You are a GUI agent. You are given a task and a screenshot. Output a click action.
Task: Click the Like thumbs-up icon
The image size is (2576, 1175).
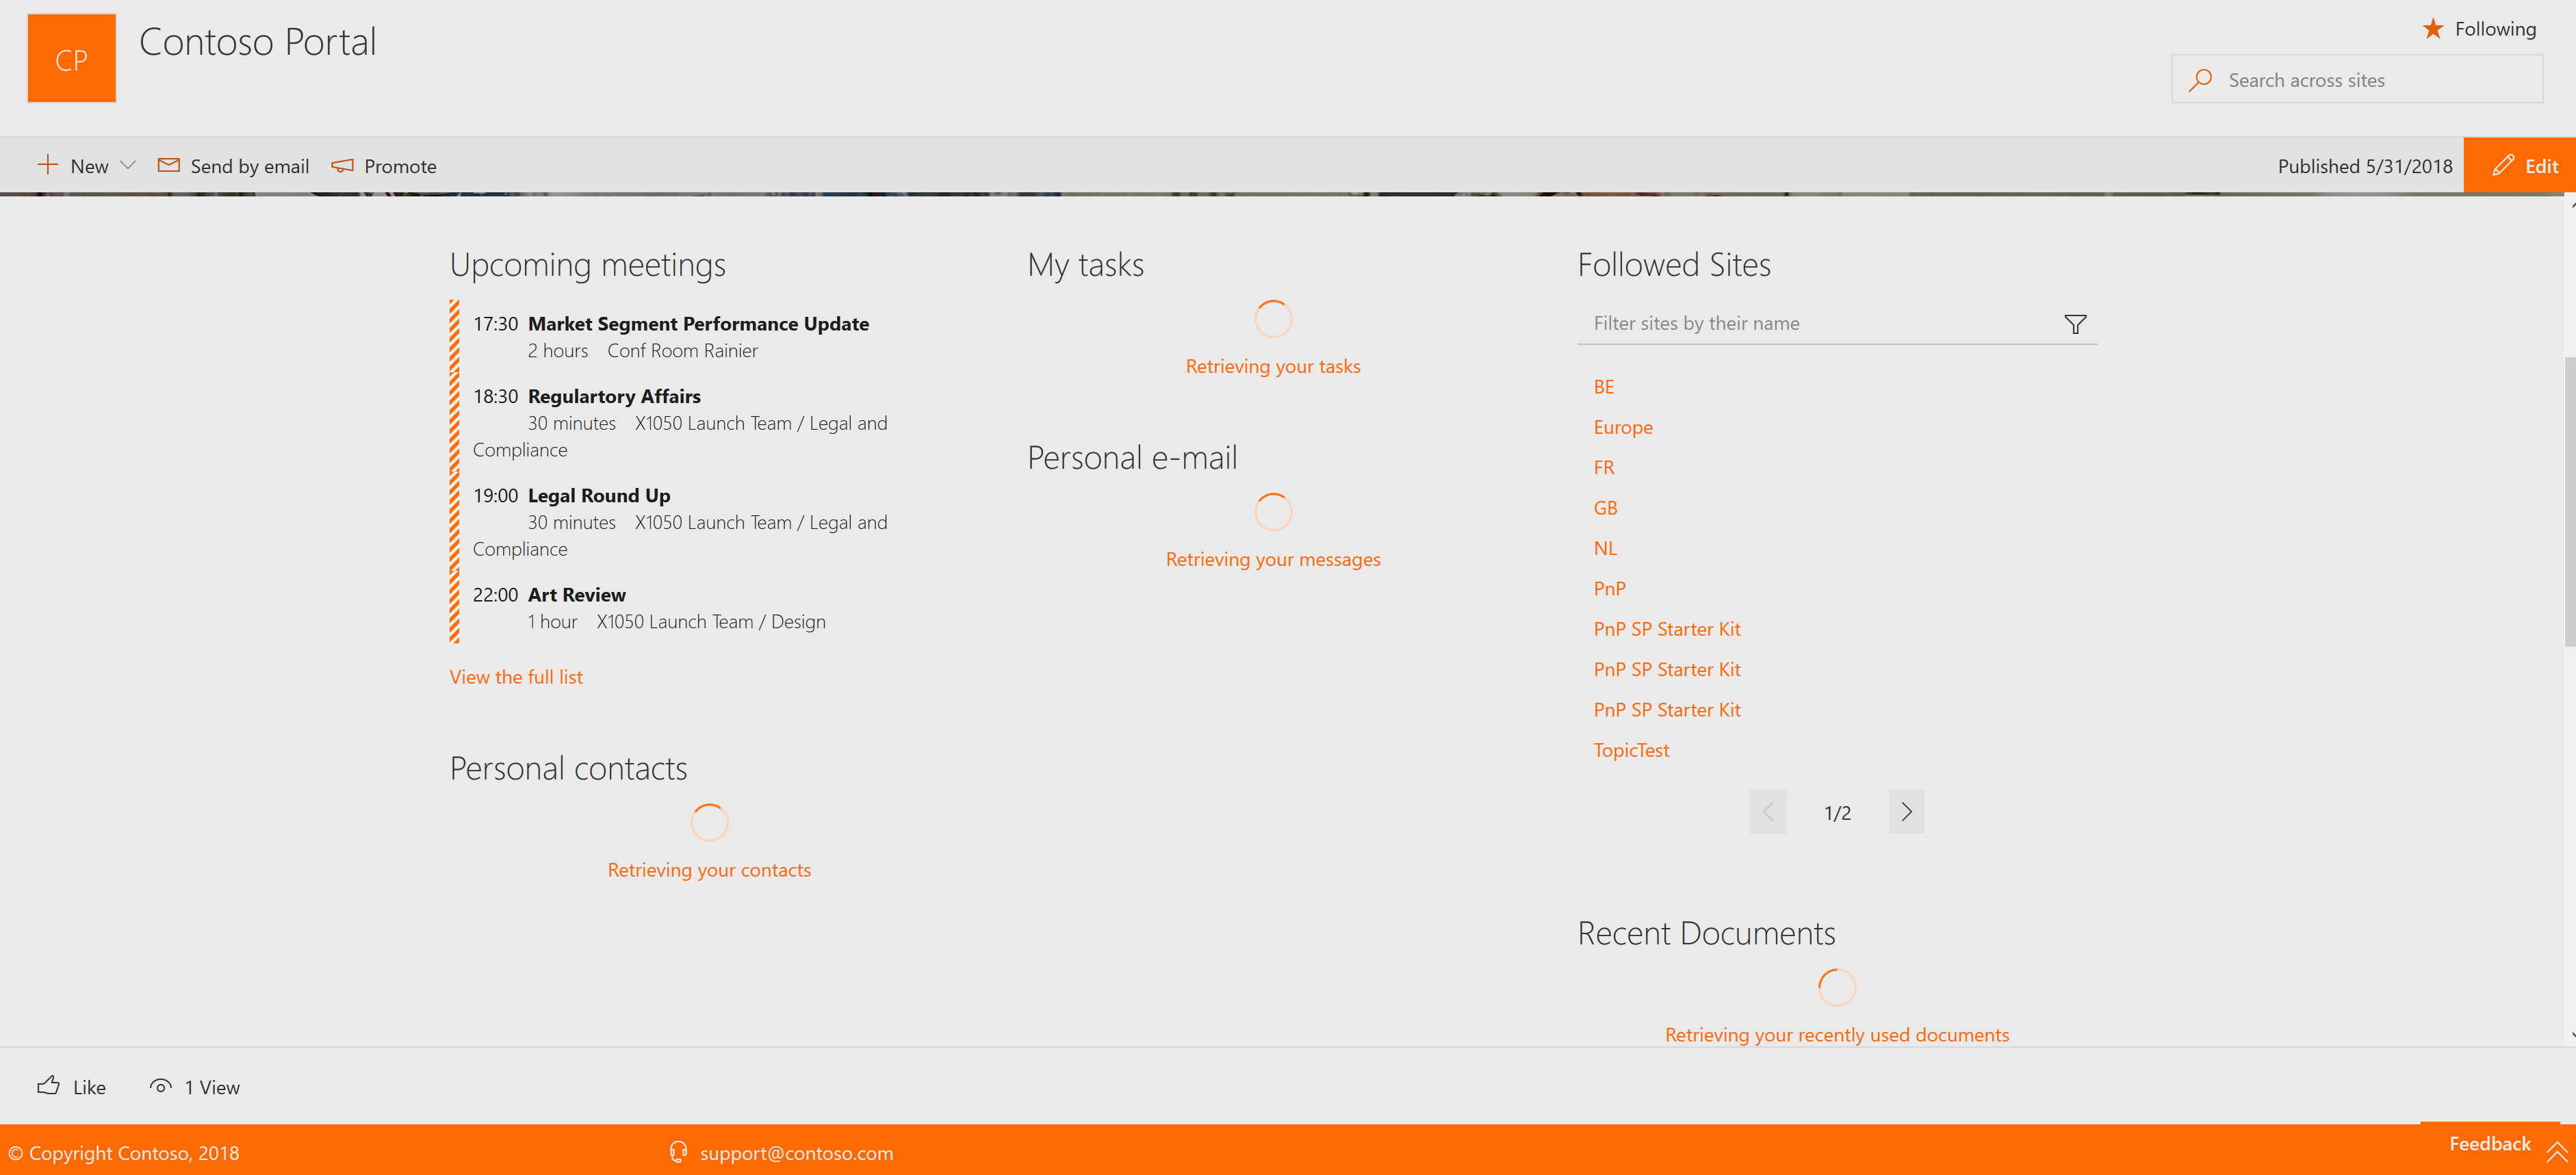pos(48,1086)
